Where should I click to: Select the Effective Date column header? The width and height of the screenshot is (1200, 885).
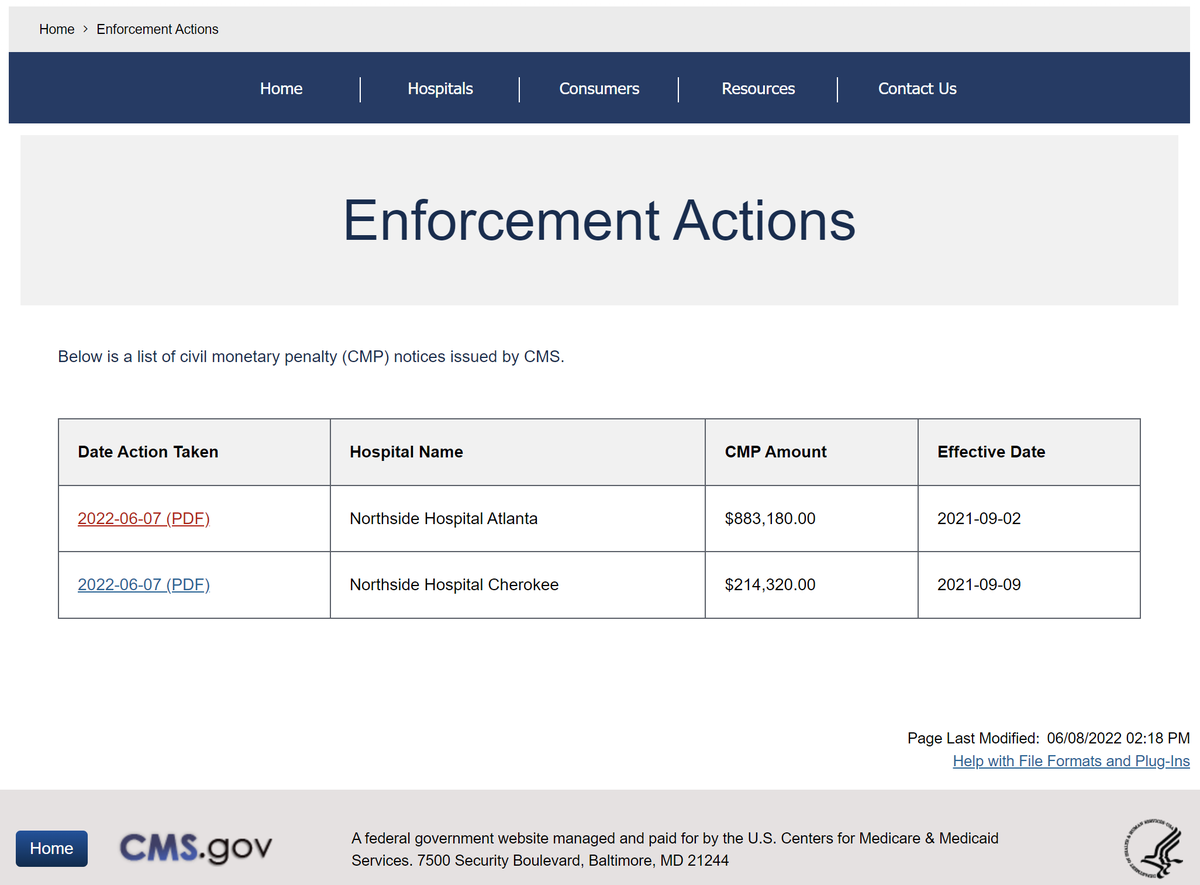[x=1029, y=452]
